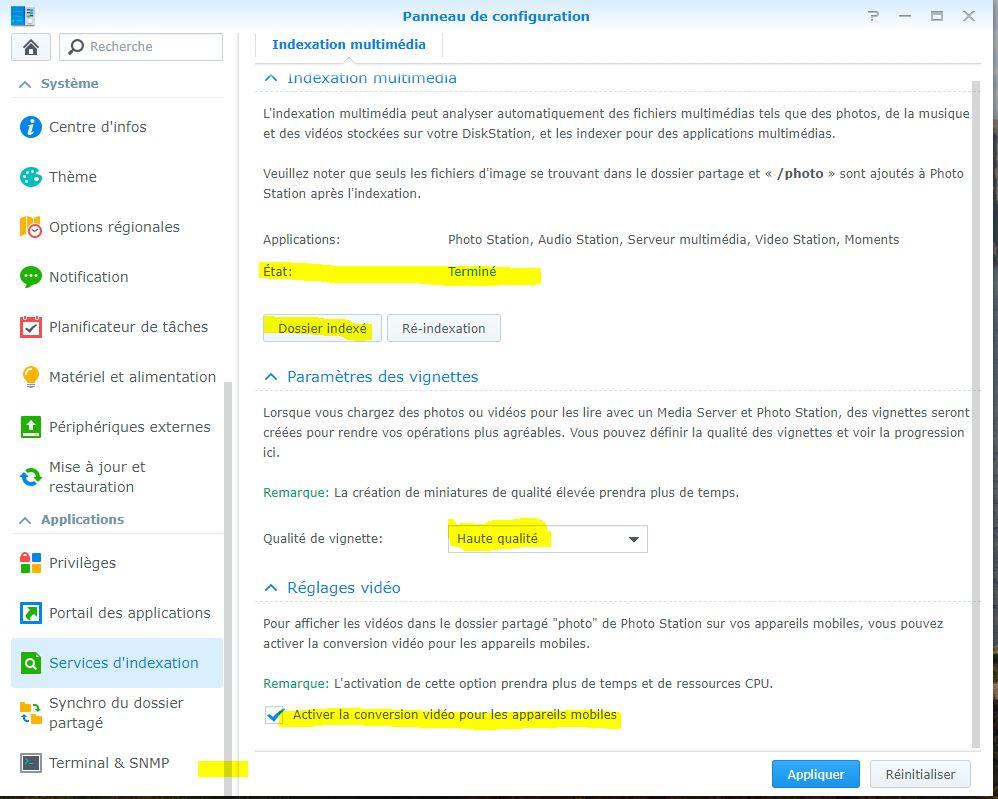Click the Portail des applications icon

pos(31,612)
